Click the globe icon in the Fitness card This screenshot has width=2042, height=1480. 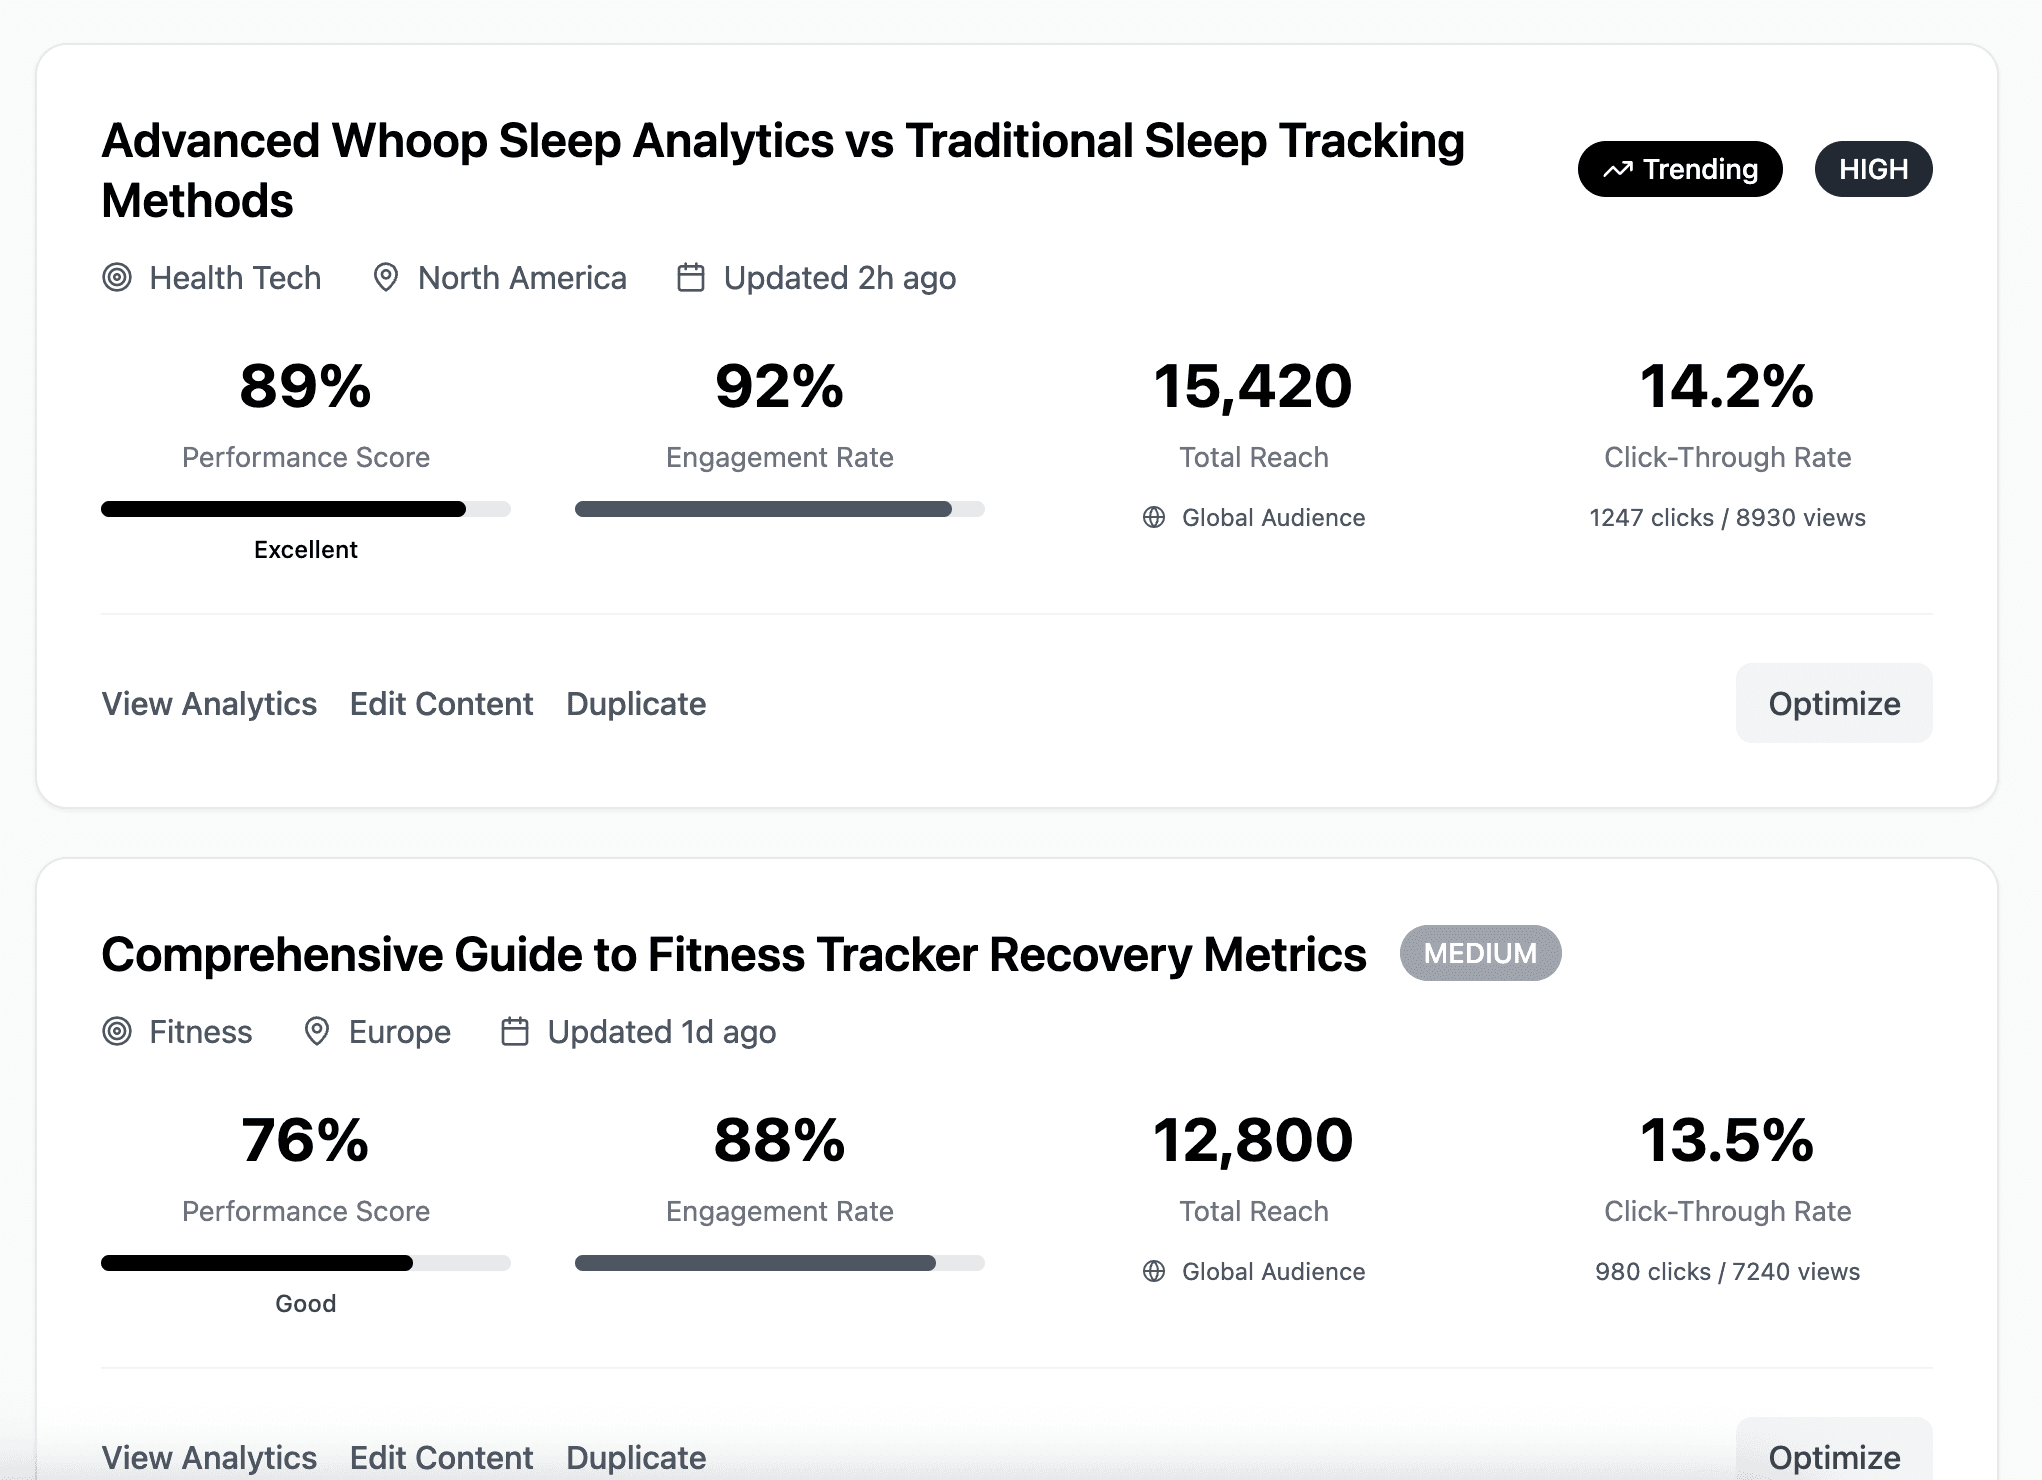point(1154,1272)
